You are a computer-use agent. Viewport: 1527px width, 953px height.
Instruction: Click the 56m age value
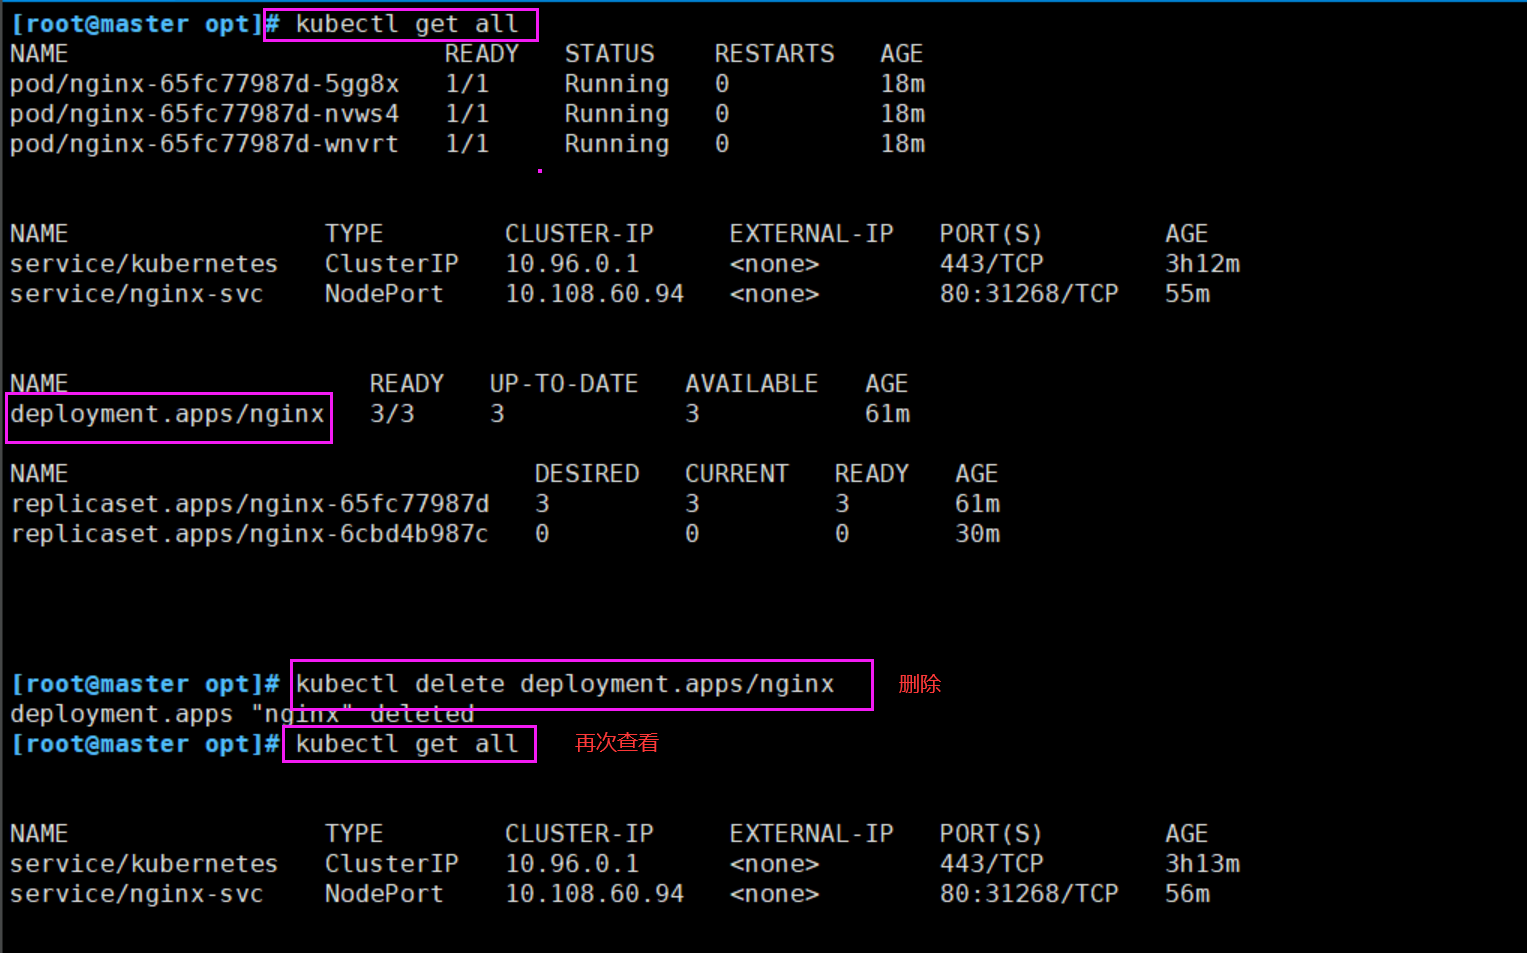tap(1187, 894)
